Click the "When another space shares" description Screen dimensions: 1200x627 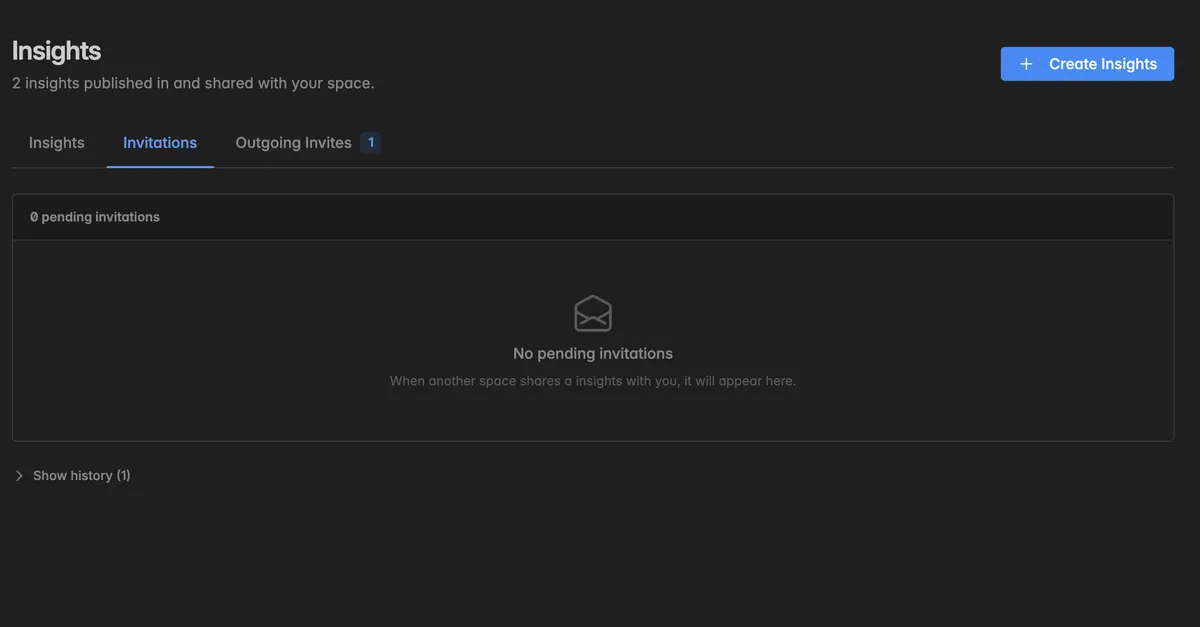tap(476, 381)
